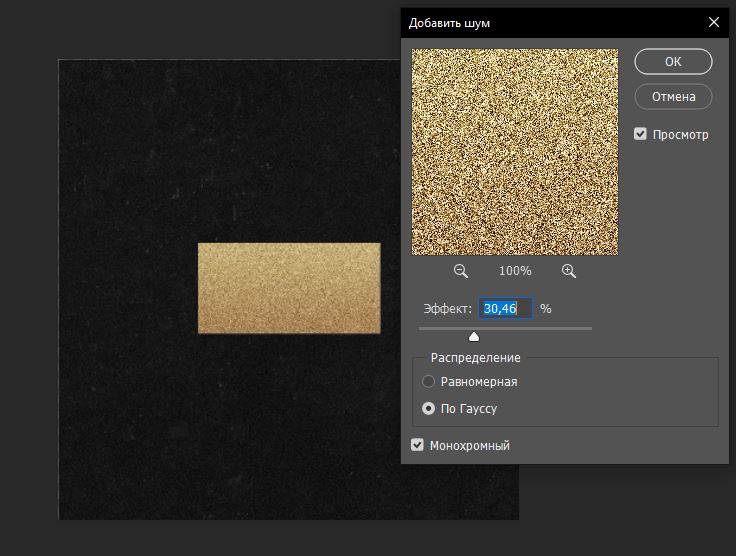Click the 100% preview zoom label
736x556 pixels.
[515, 271]
